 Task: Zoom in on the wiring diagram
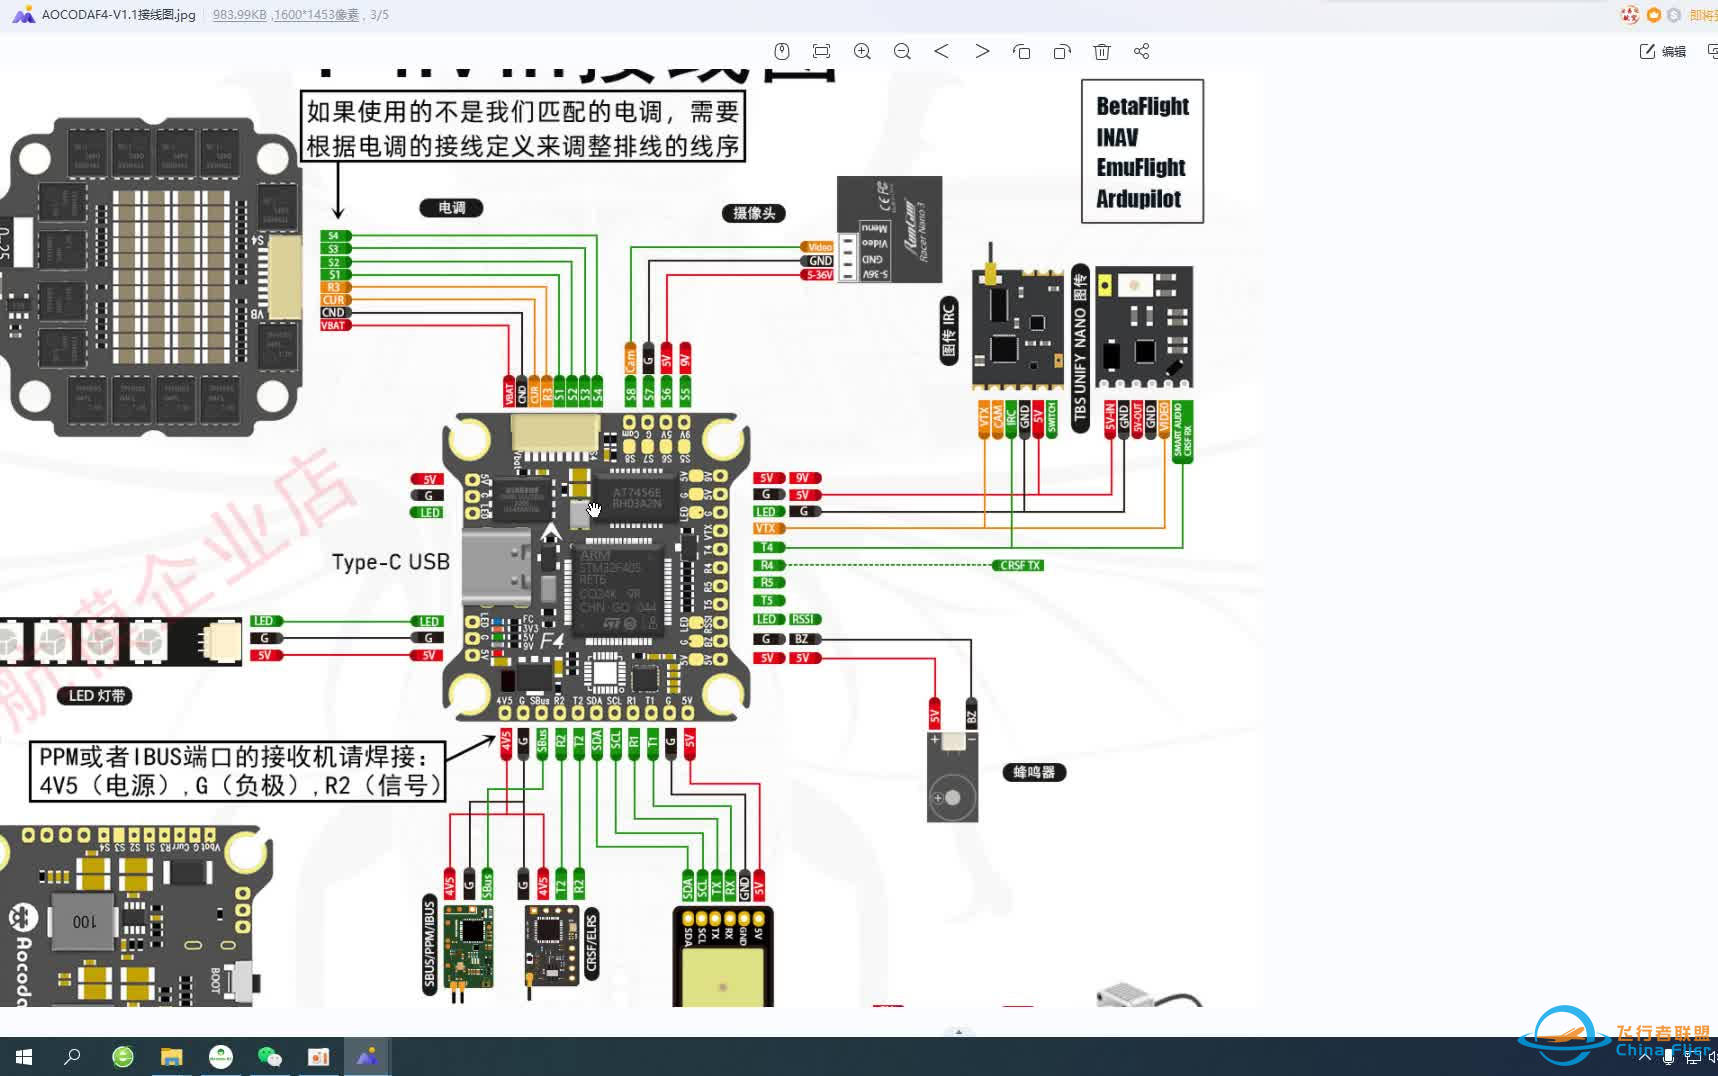(862, 51)
